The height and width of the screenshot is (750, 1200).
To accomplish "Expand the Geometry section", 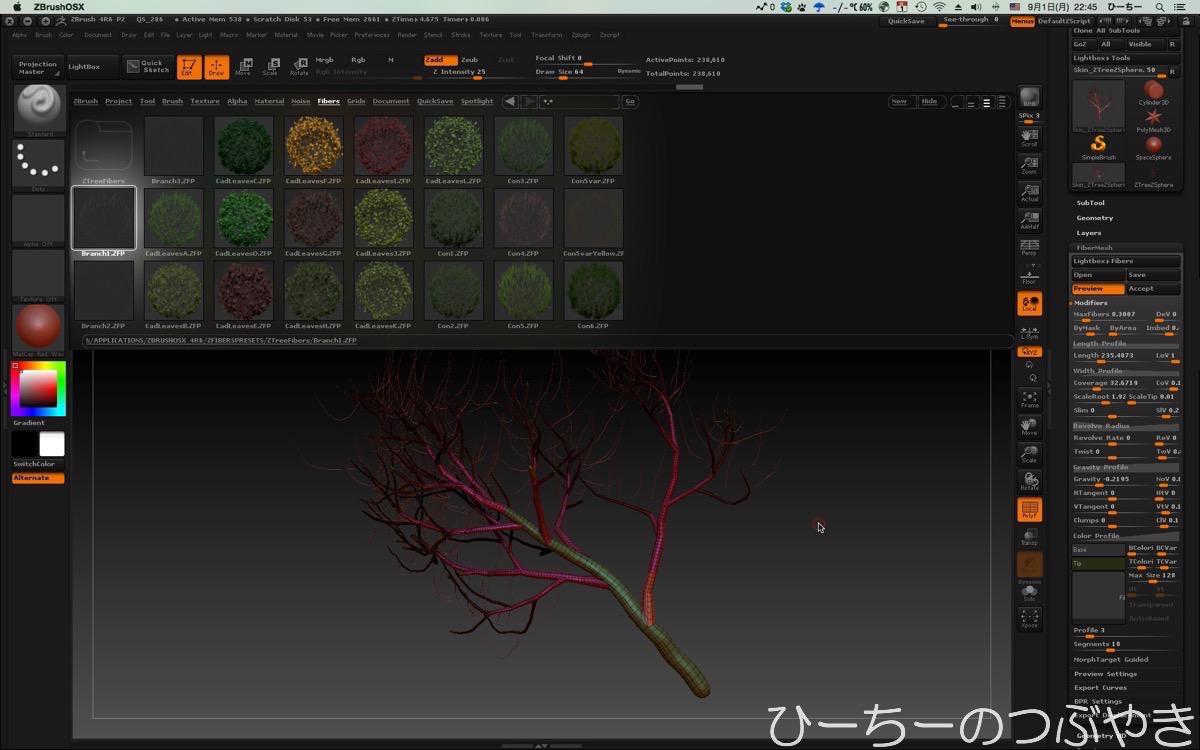I will [1094, 218].
